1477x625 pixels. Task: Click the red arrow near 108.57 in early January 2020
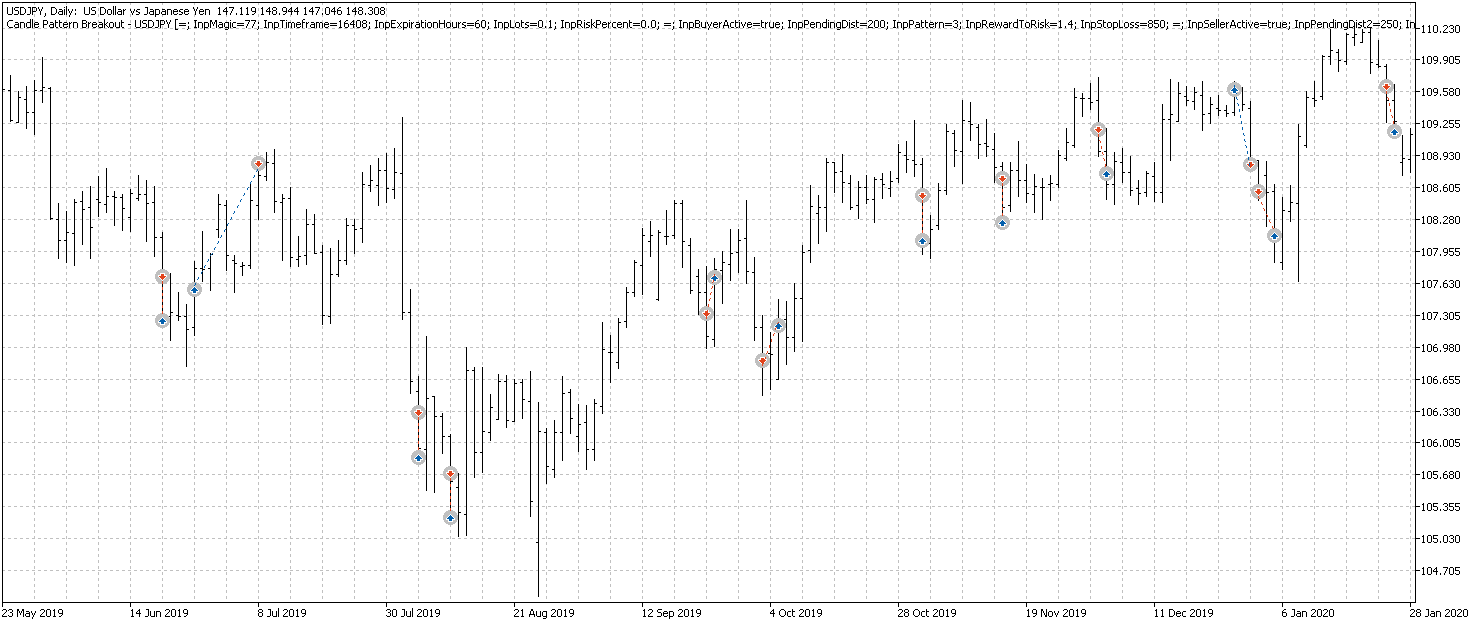[1258, 191]
